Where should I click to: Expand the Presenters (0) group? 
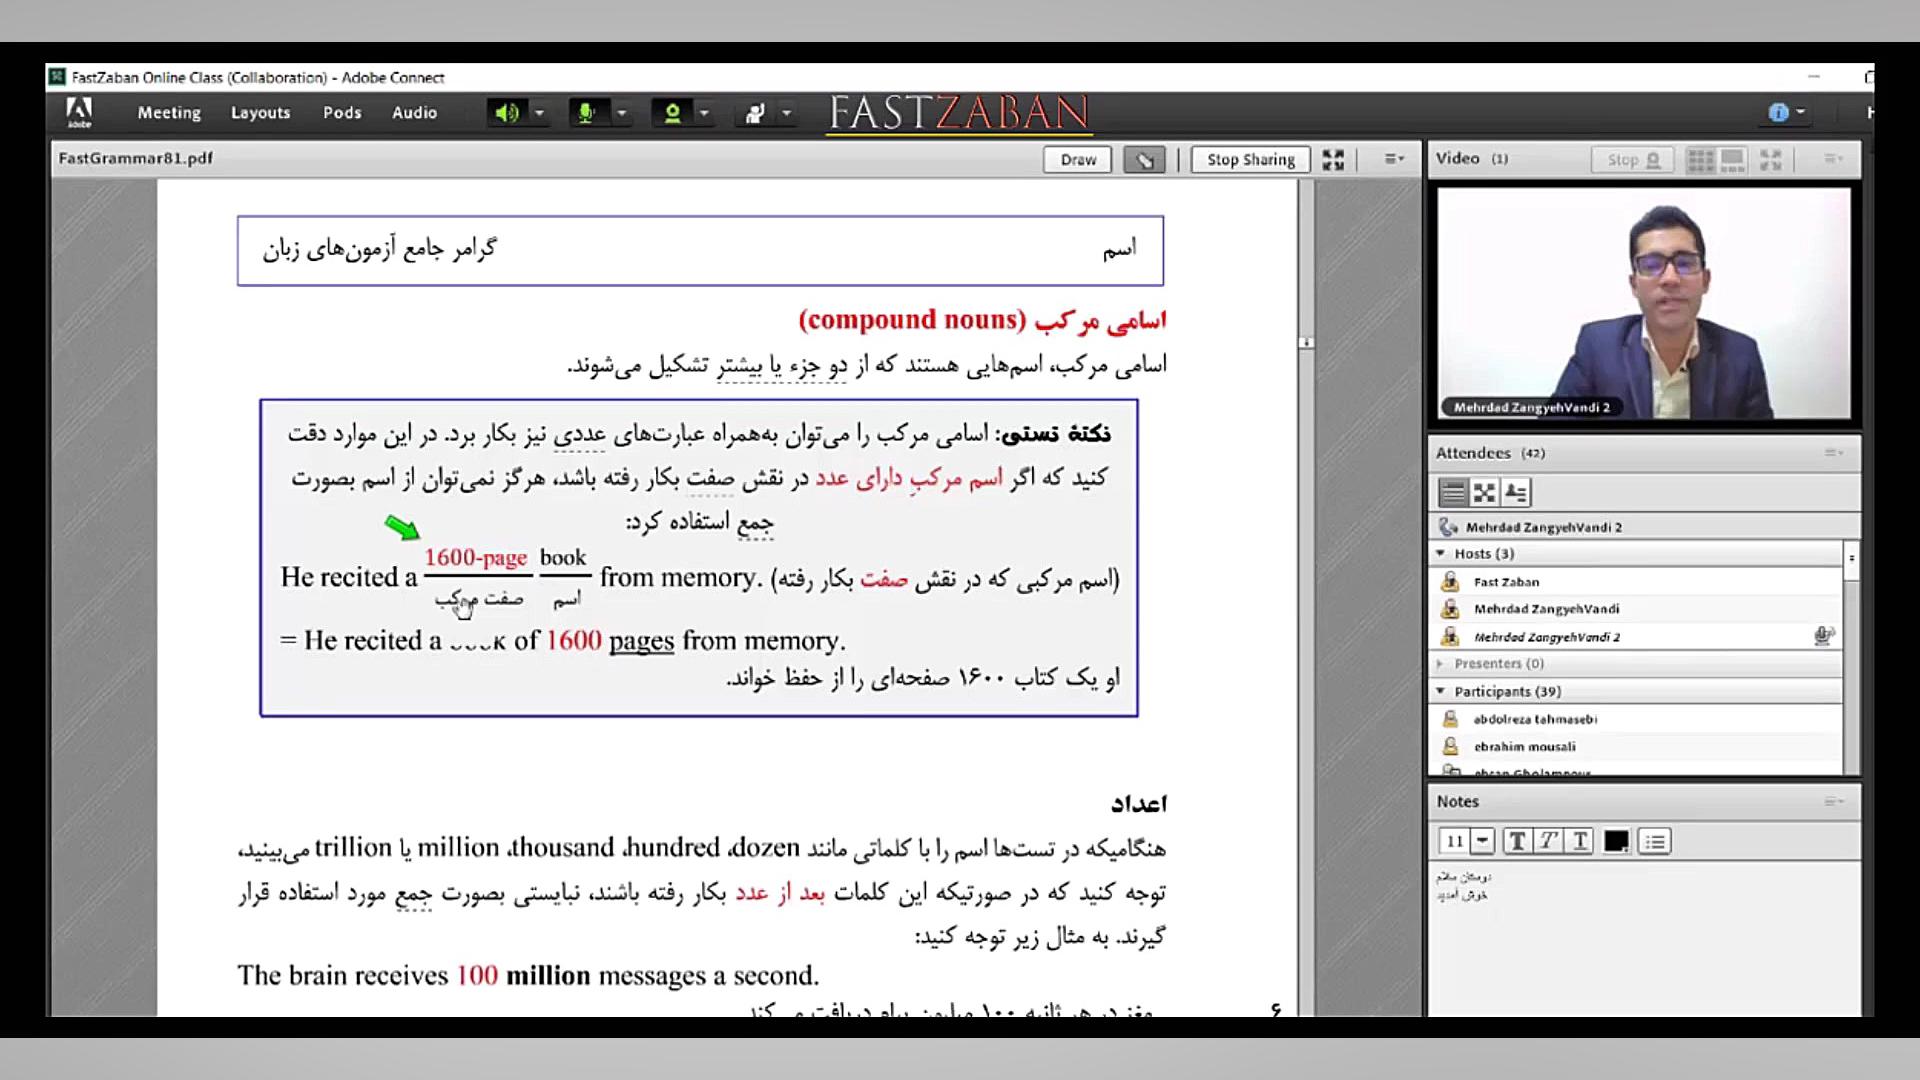click(1441, 664)
